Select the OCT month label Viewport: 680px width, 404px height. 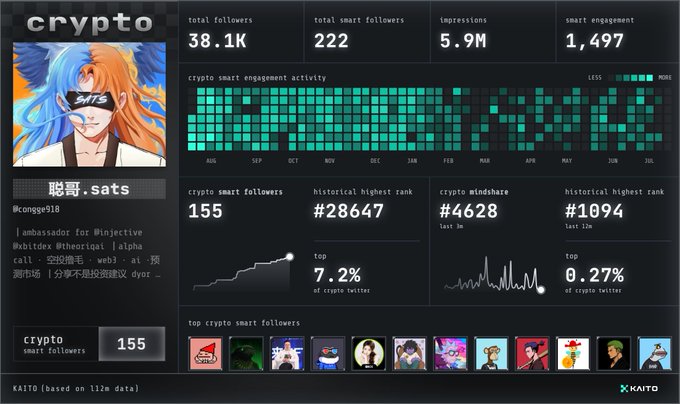click(293, 161)
